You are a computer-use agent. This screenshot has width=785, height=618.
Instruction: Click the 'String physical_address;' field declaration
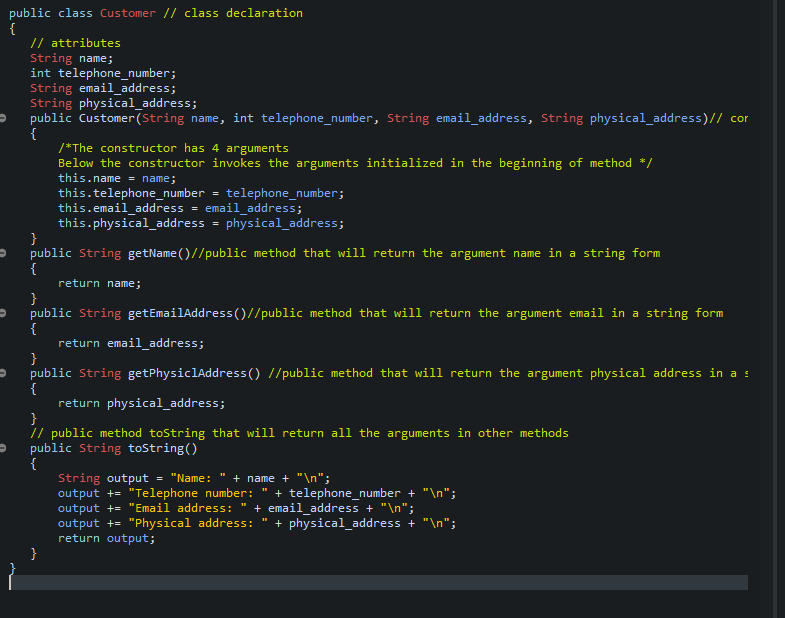[114, 103]
